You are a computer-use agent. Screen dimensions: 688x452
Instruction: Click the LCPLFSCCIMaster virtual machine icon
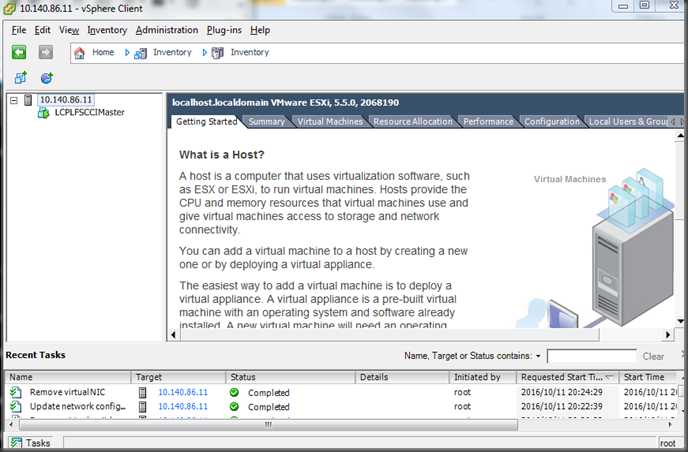(43, 113)
